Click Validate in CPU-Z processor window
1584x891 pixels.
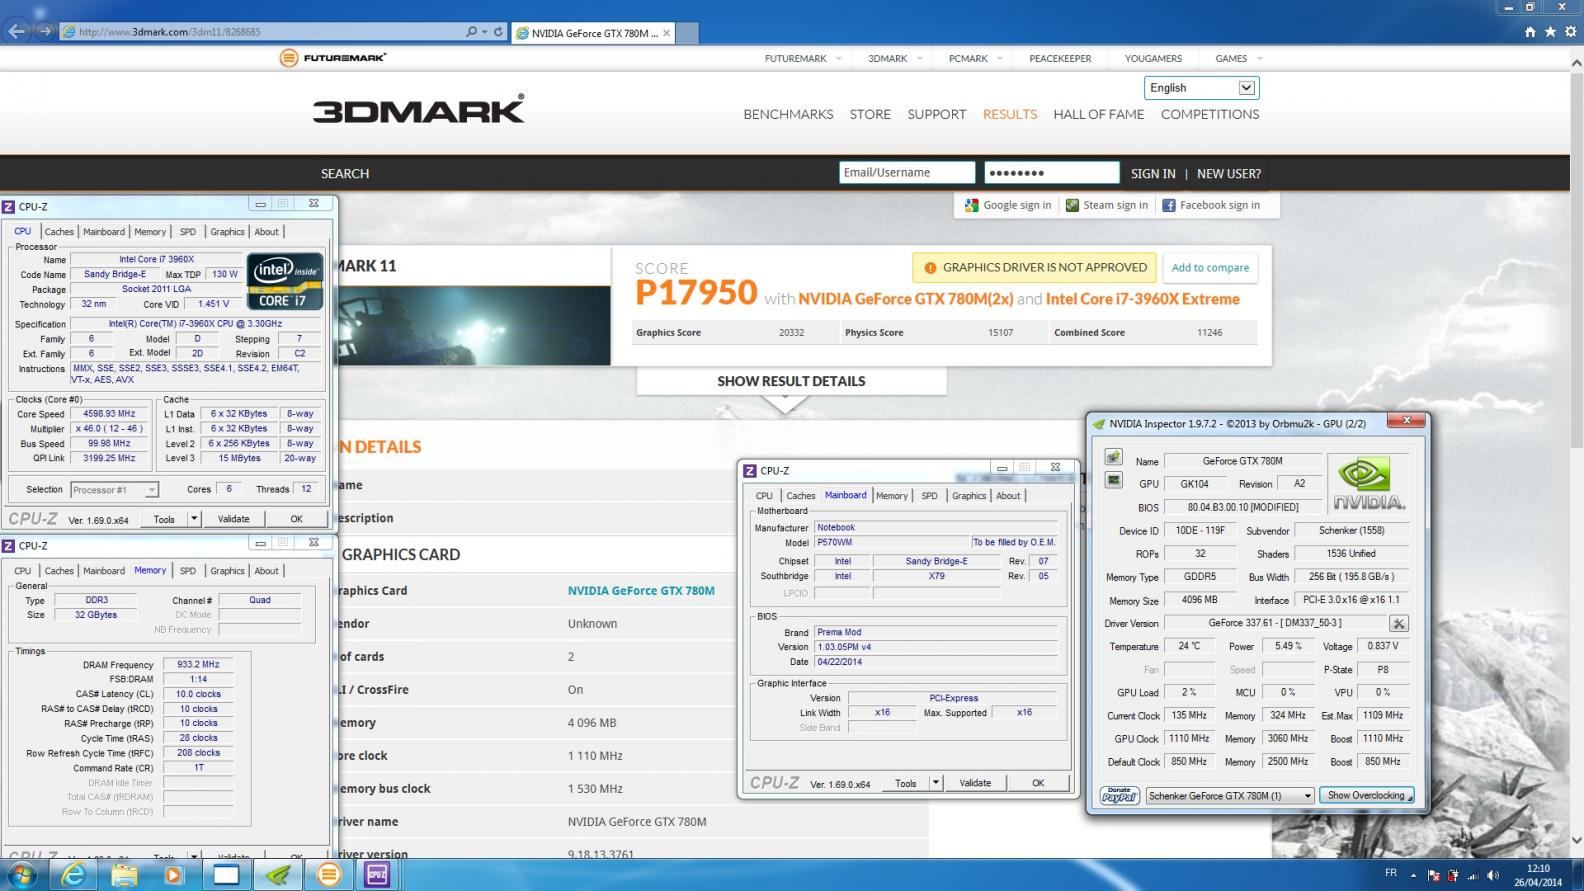pyautogui.click(x=233, y=519)
